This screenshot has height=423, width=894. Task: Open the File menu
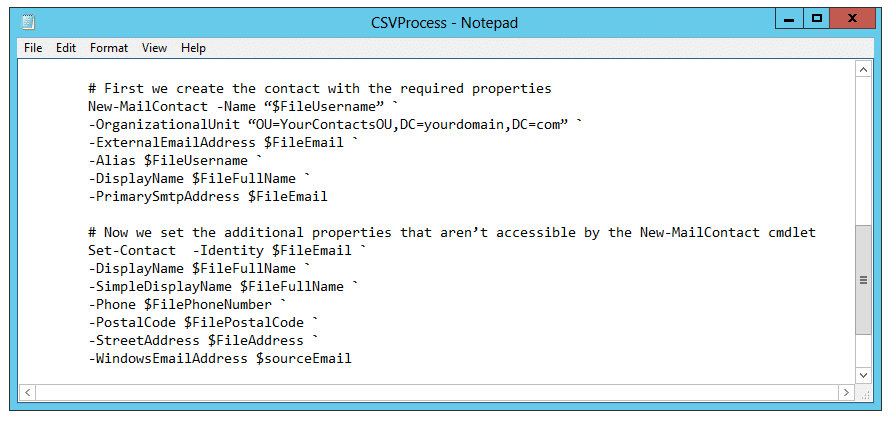click(33, 47)
